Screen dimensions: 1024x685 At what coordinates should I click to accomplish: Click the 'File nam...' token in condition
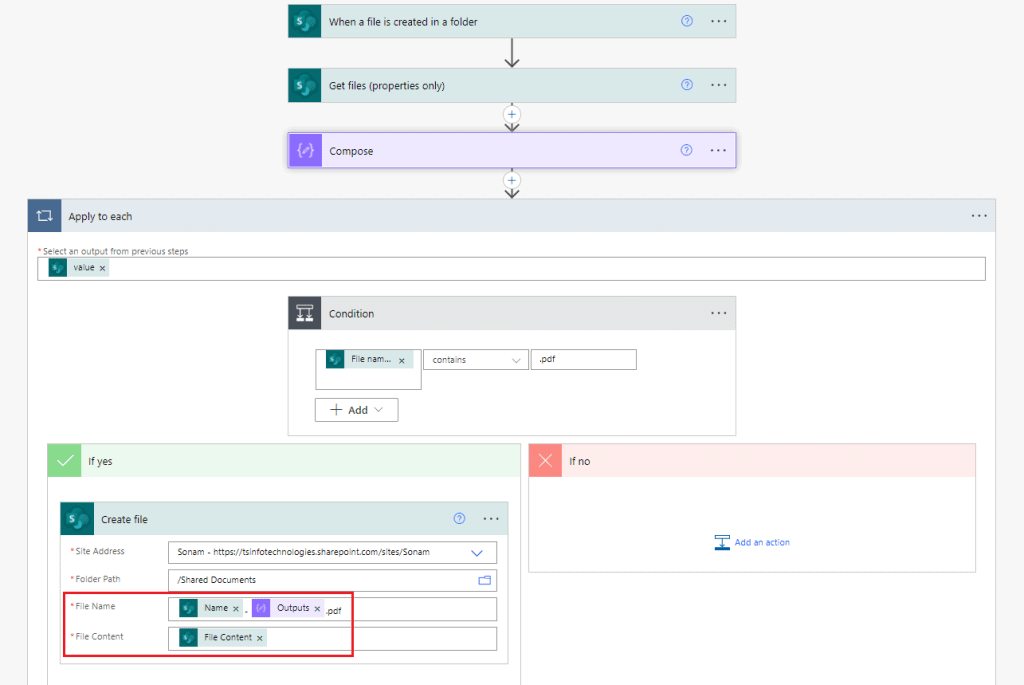coord(370,359)
